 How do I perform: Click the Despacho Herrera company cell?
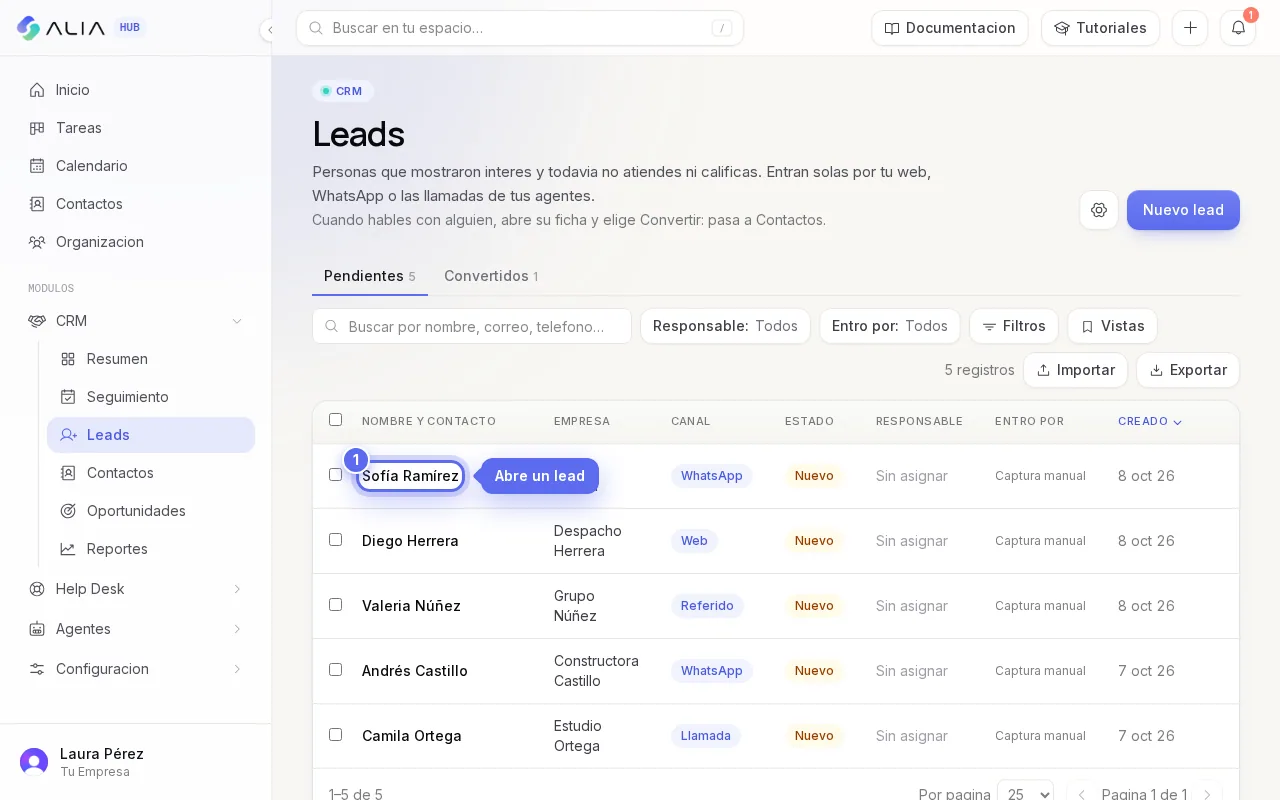pyautogui.click(x=588, y=541)
